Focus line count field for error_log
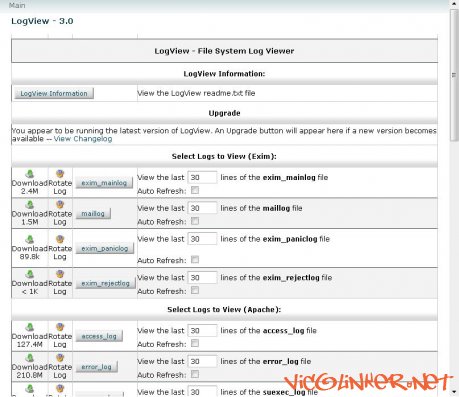459x397 pixels. pyautogui.click(x=202, y=361)
